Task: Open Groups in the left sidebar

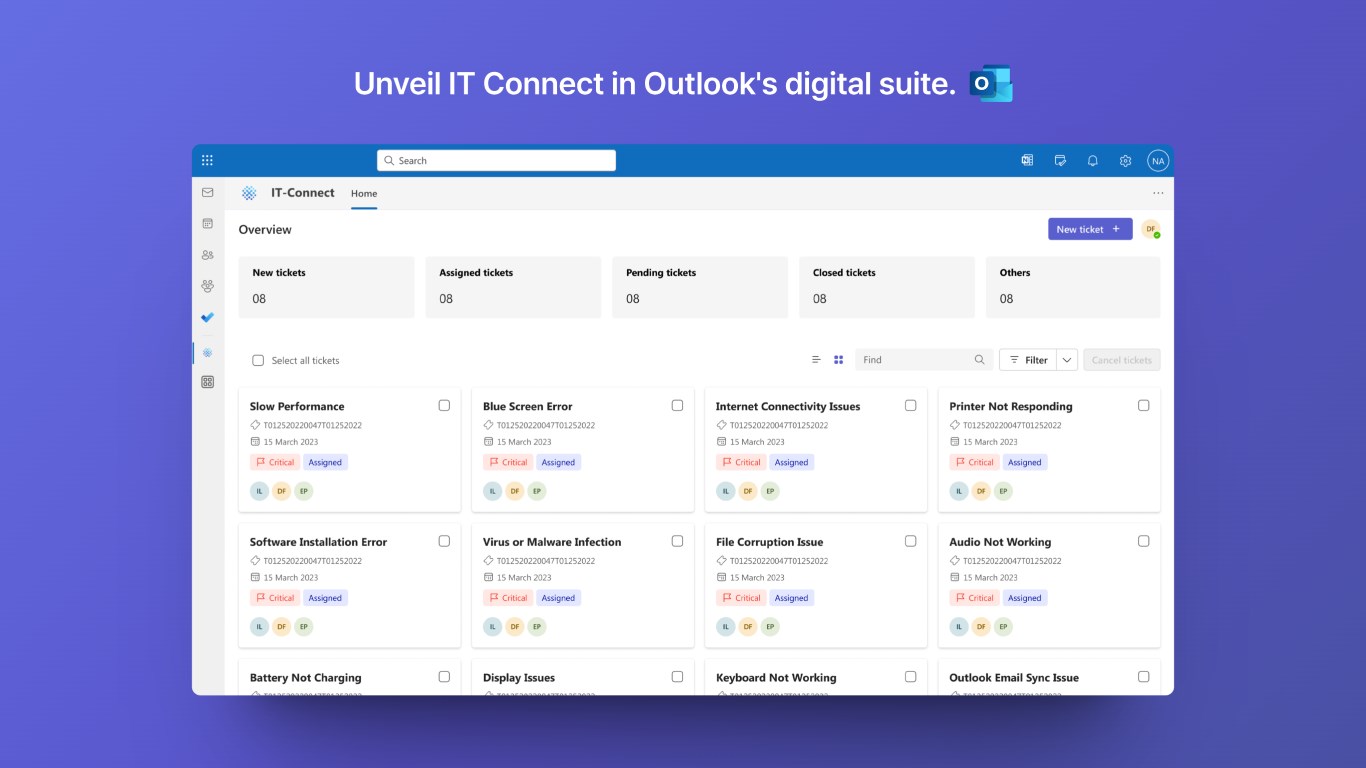Action: [x=207, y=286]
